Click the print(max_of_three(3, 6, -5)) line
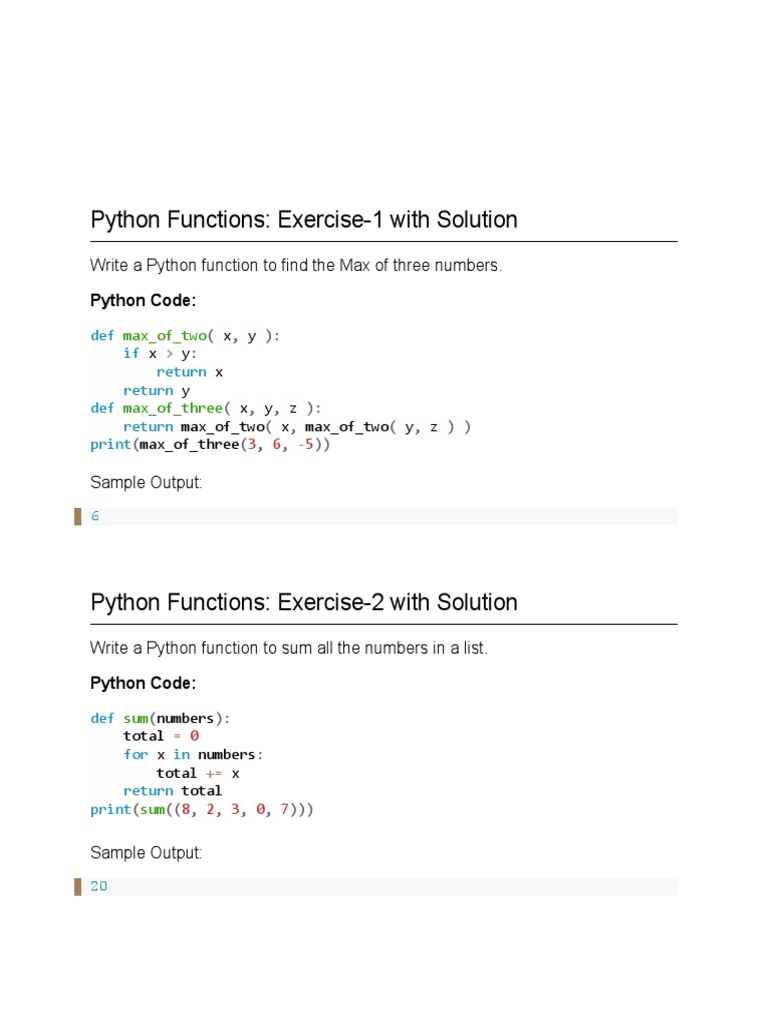Viewport: 768px width, 1024px height. (x=210, y=444)
